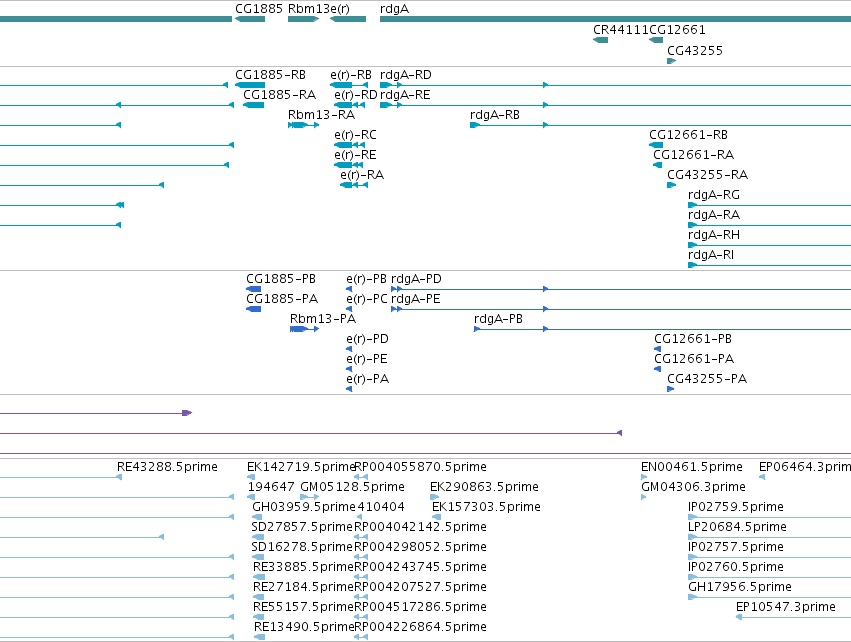This screenshot has width=851, height=642.
Task: Select EST LP20684.5prime label
Action: (x=737, y=527)
